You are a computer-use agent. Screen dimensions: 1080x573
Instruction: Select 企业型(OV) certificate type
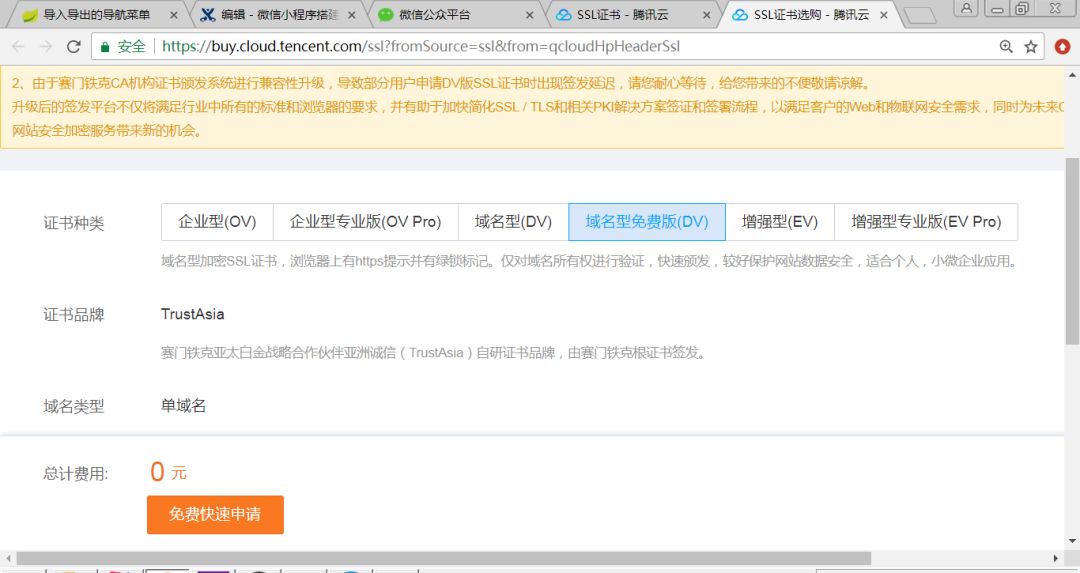coord(217,222)
